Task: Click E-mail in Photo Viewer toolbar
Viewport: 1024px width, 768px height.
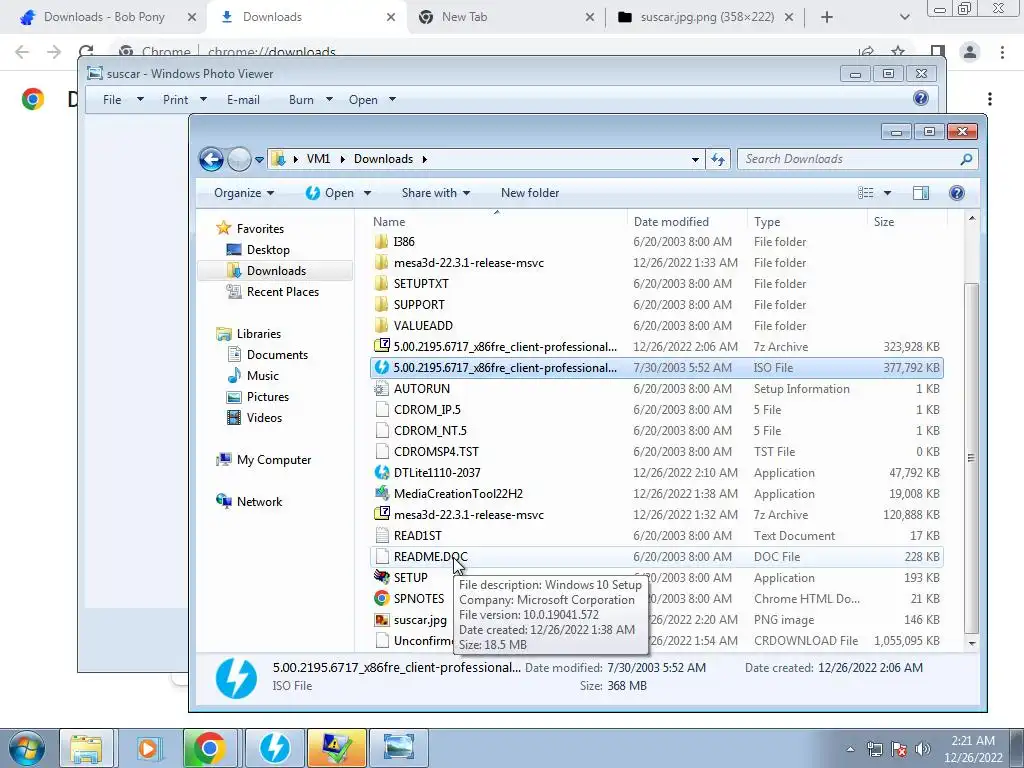Action: 243,99
